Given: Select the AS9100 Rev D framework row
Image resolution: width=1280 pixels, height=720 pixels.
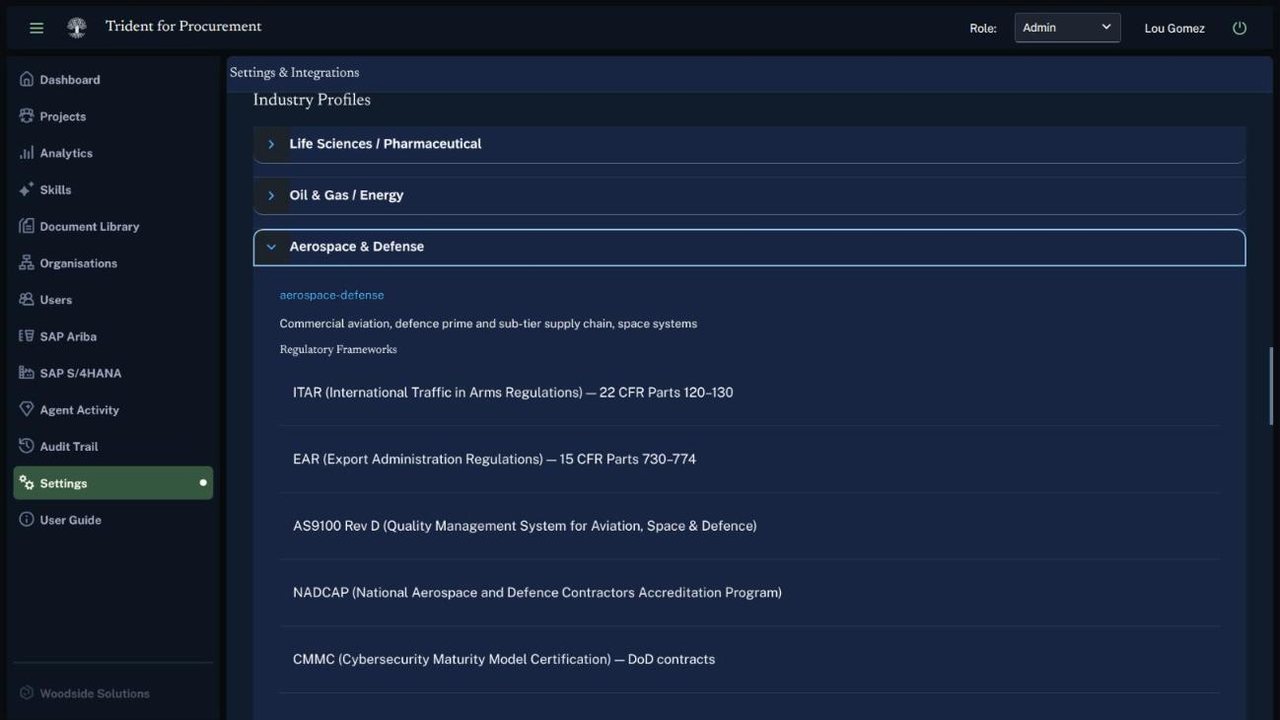Looking at the screenshot, I should click(750, 526).
